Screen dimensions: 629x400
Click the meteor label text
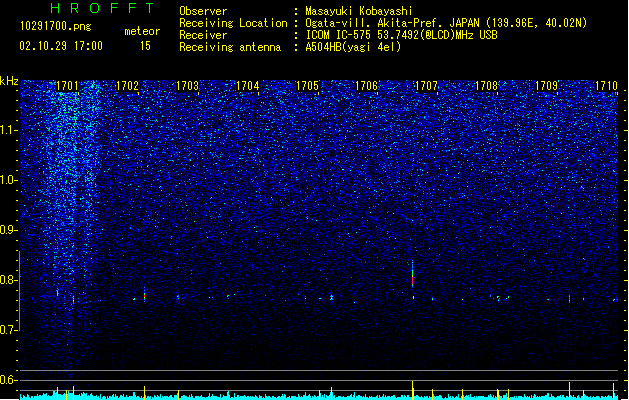point(142,31)
